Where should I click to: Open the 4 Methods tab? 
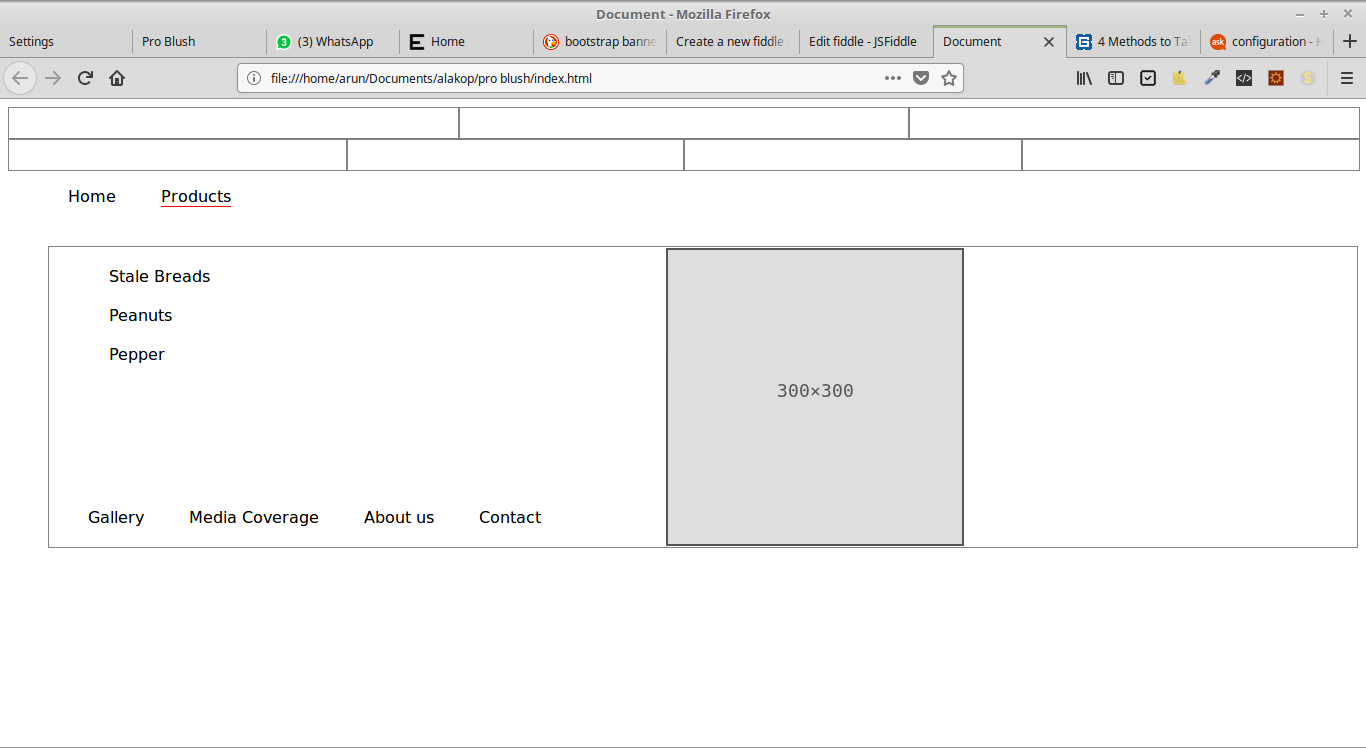tap(1134, 42)
